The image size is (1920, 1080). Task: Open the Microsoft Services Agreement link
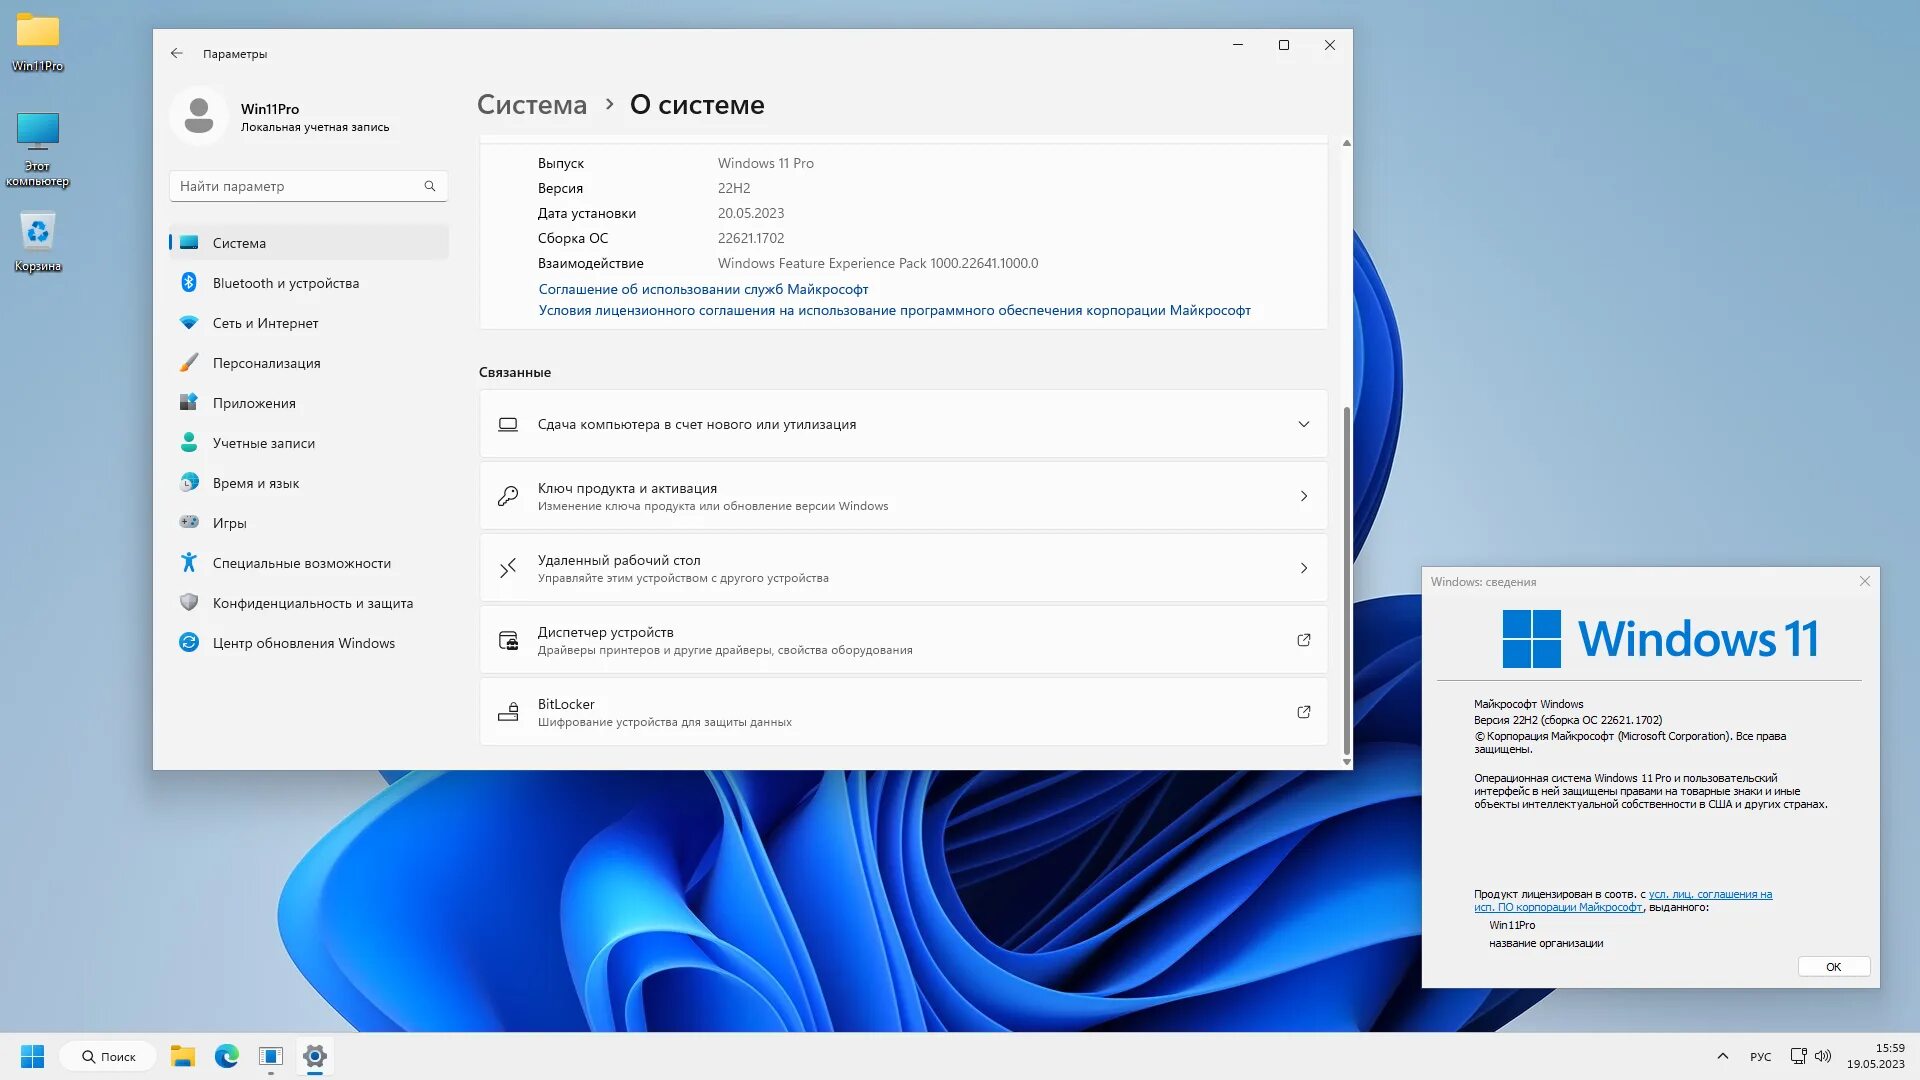(703, 289)
